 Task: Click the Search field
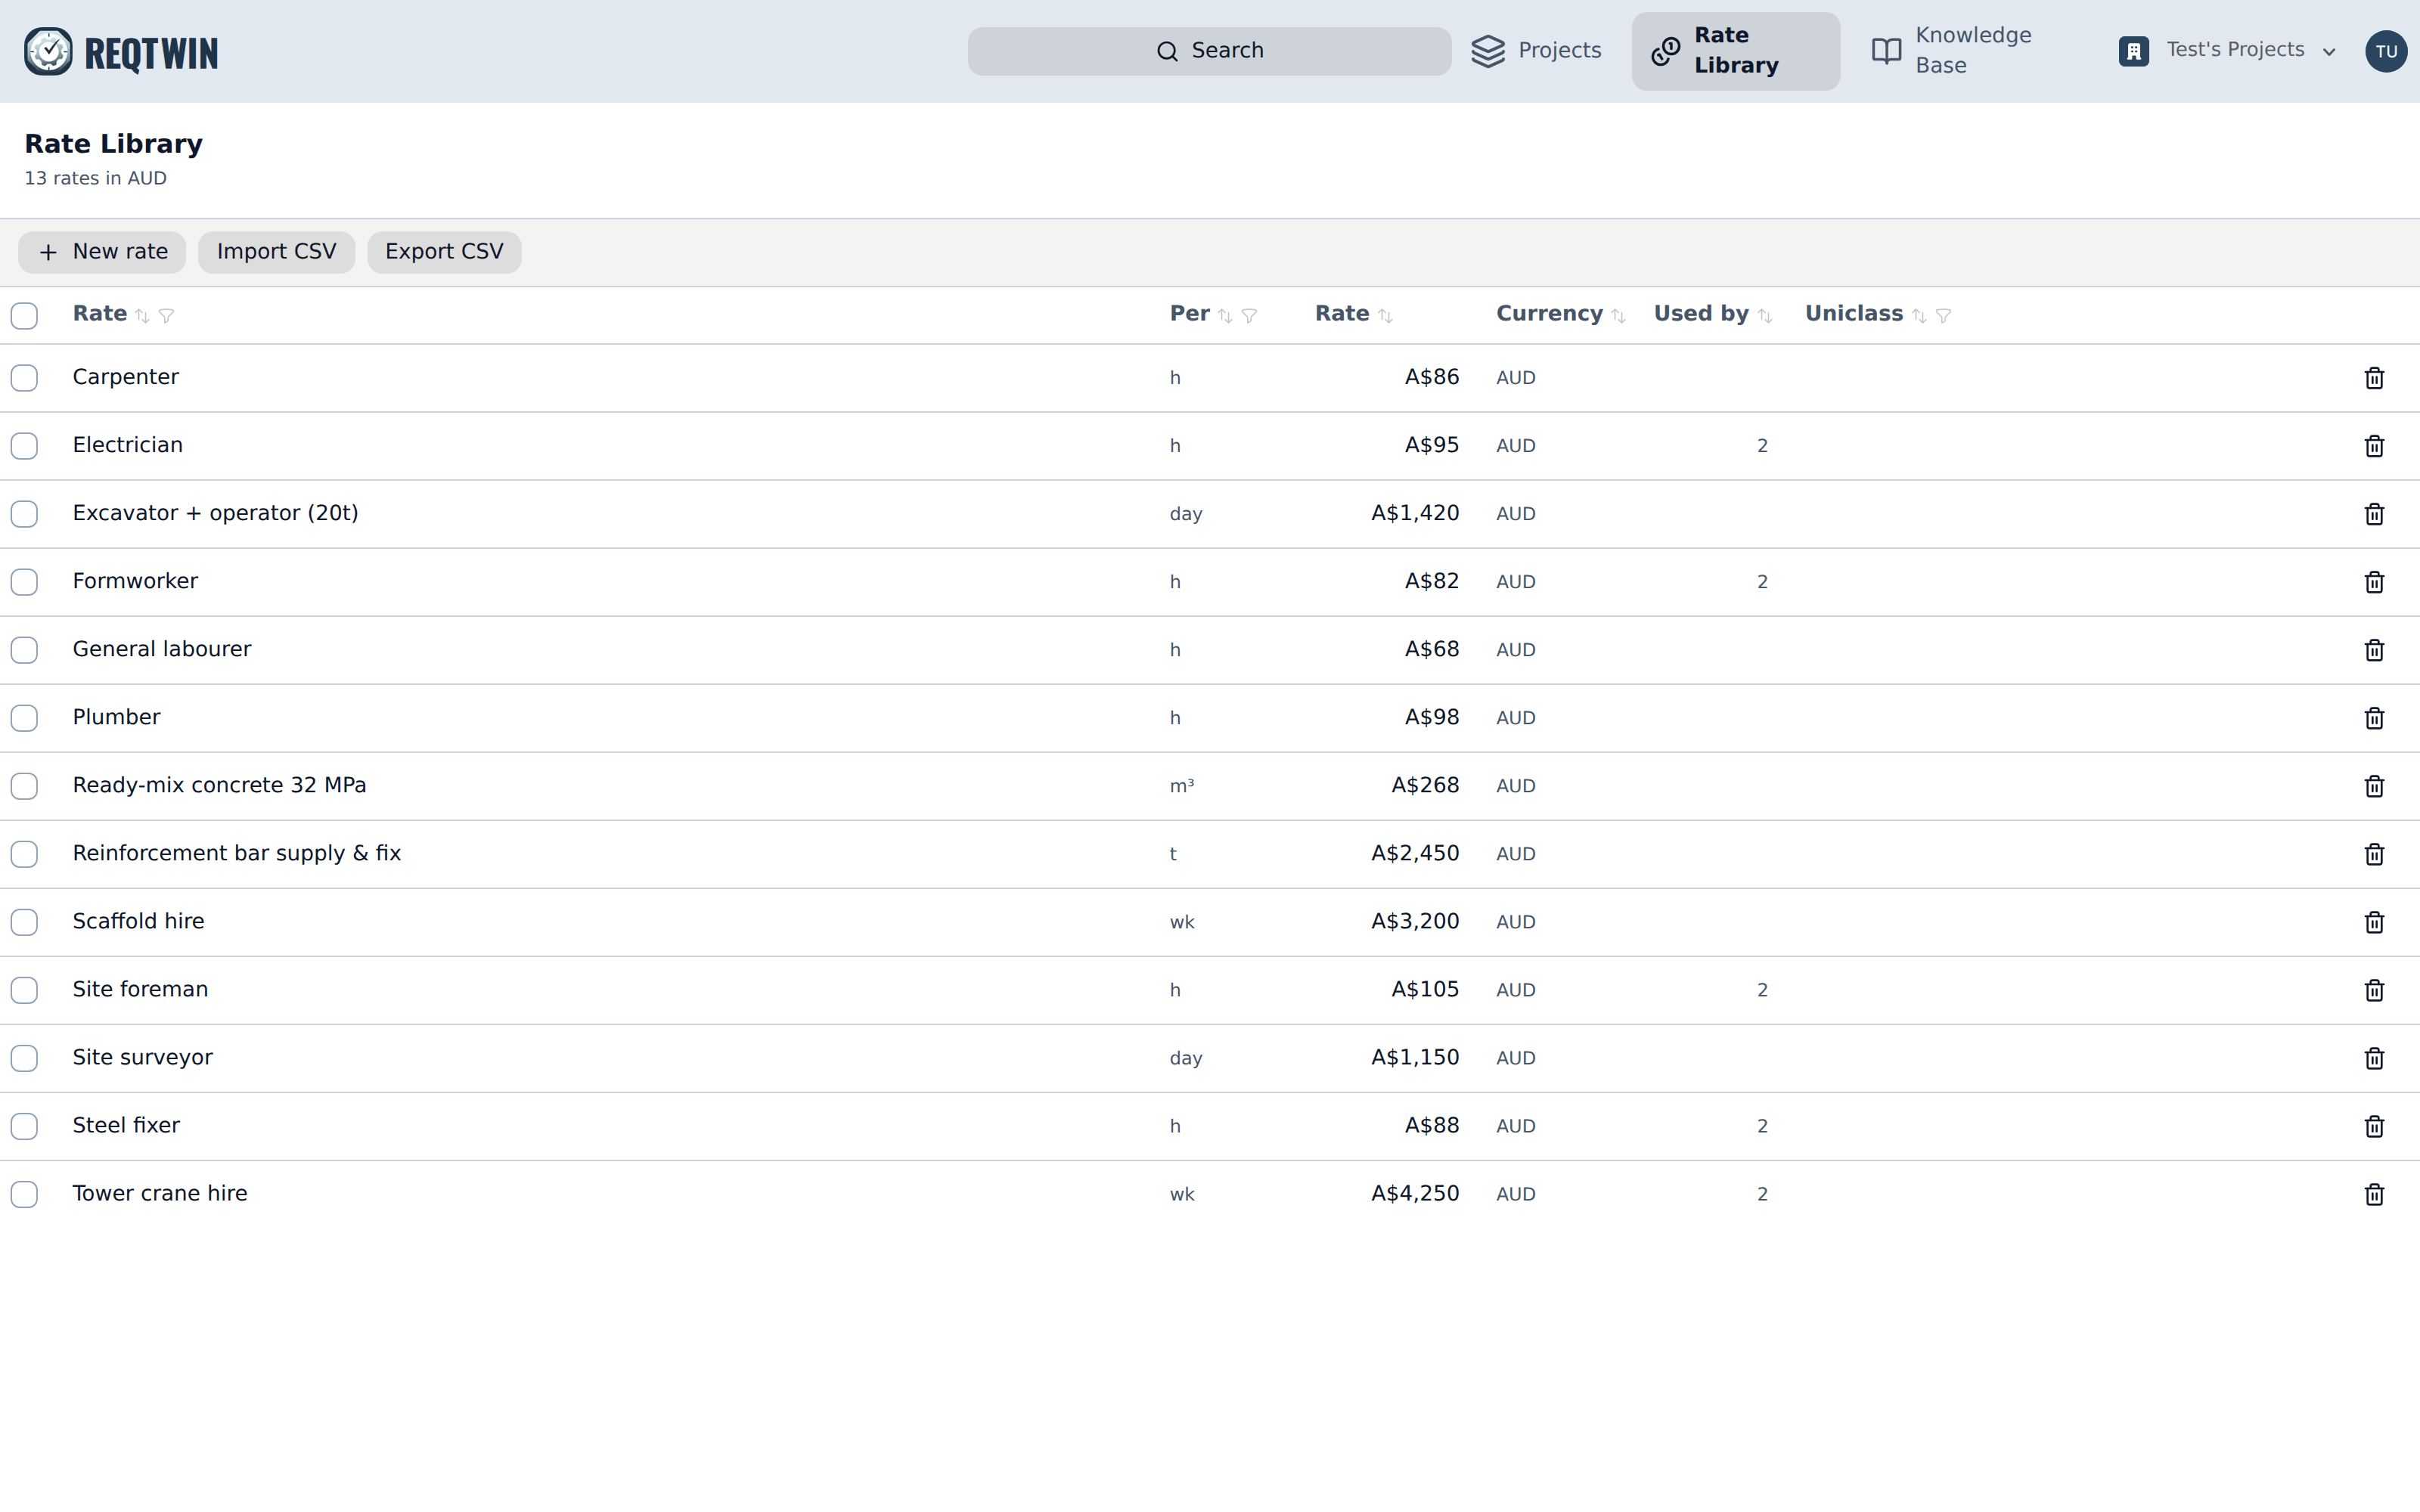[1209, 51]
